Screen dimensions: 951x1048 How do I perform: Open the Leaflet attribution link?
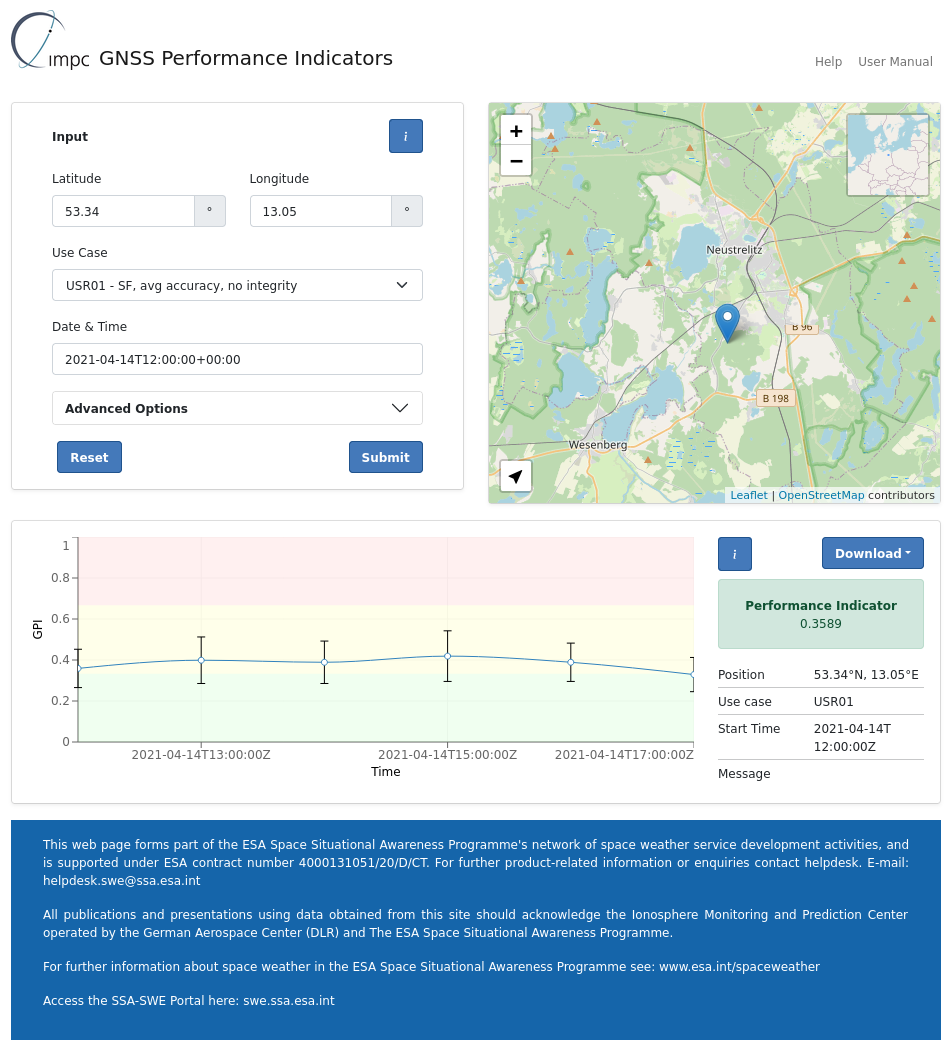[x=749, y=495]
